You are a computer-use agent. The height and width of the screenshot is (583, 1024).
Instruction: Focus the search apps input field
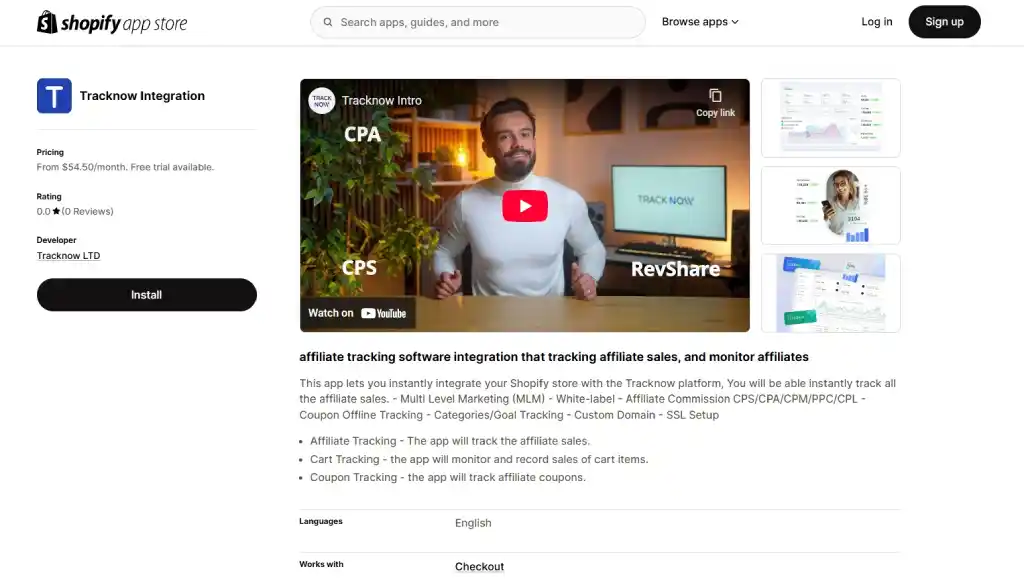coord(478,22)
